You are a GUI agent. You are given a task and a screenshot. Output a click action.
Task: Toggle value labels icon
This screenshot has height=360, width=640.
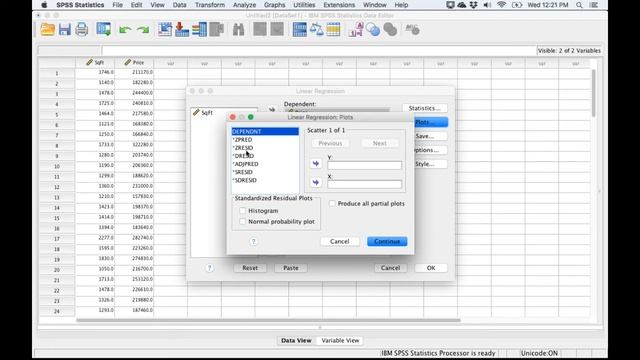[356, 29]
